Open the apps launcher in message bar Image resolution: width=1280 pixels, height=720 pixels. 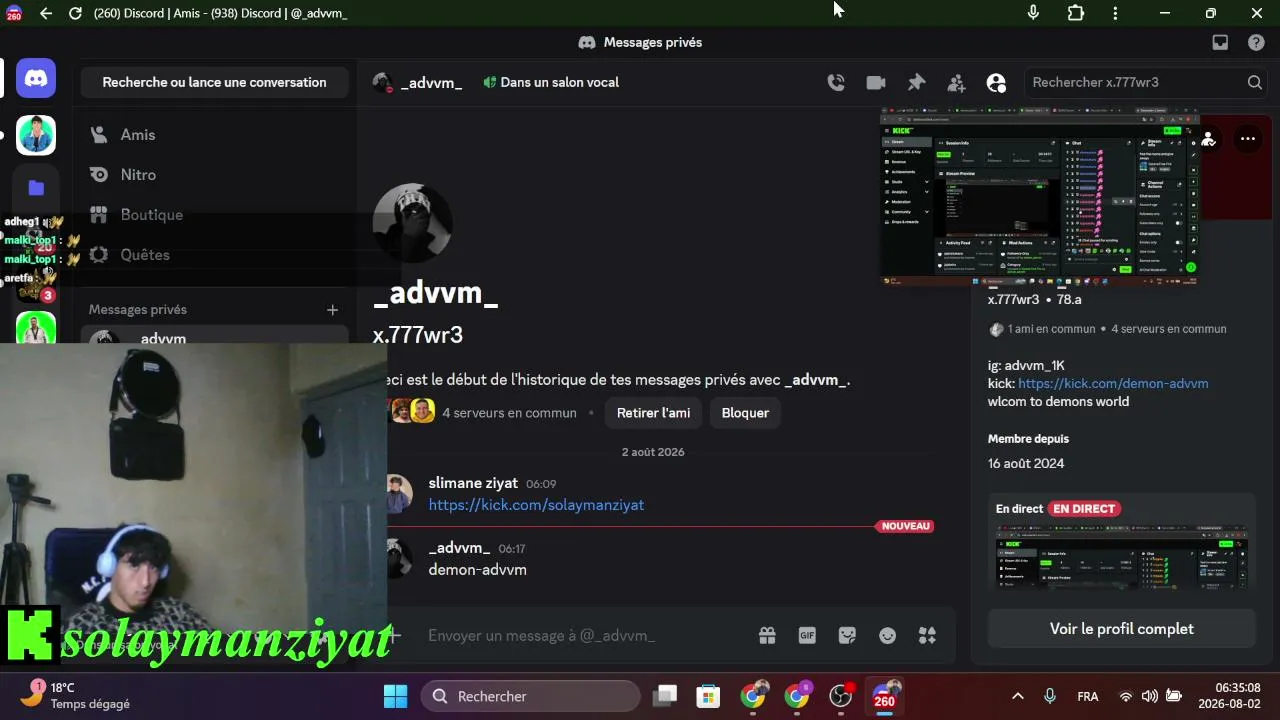(x=927, y=636)
